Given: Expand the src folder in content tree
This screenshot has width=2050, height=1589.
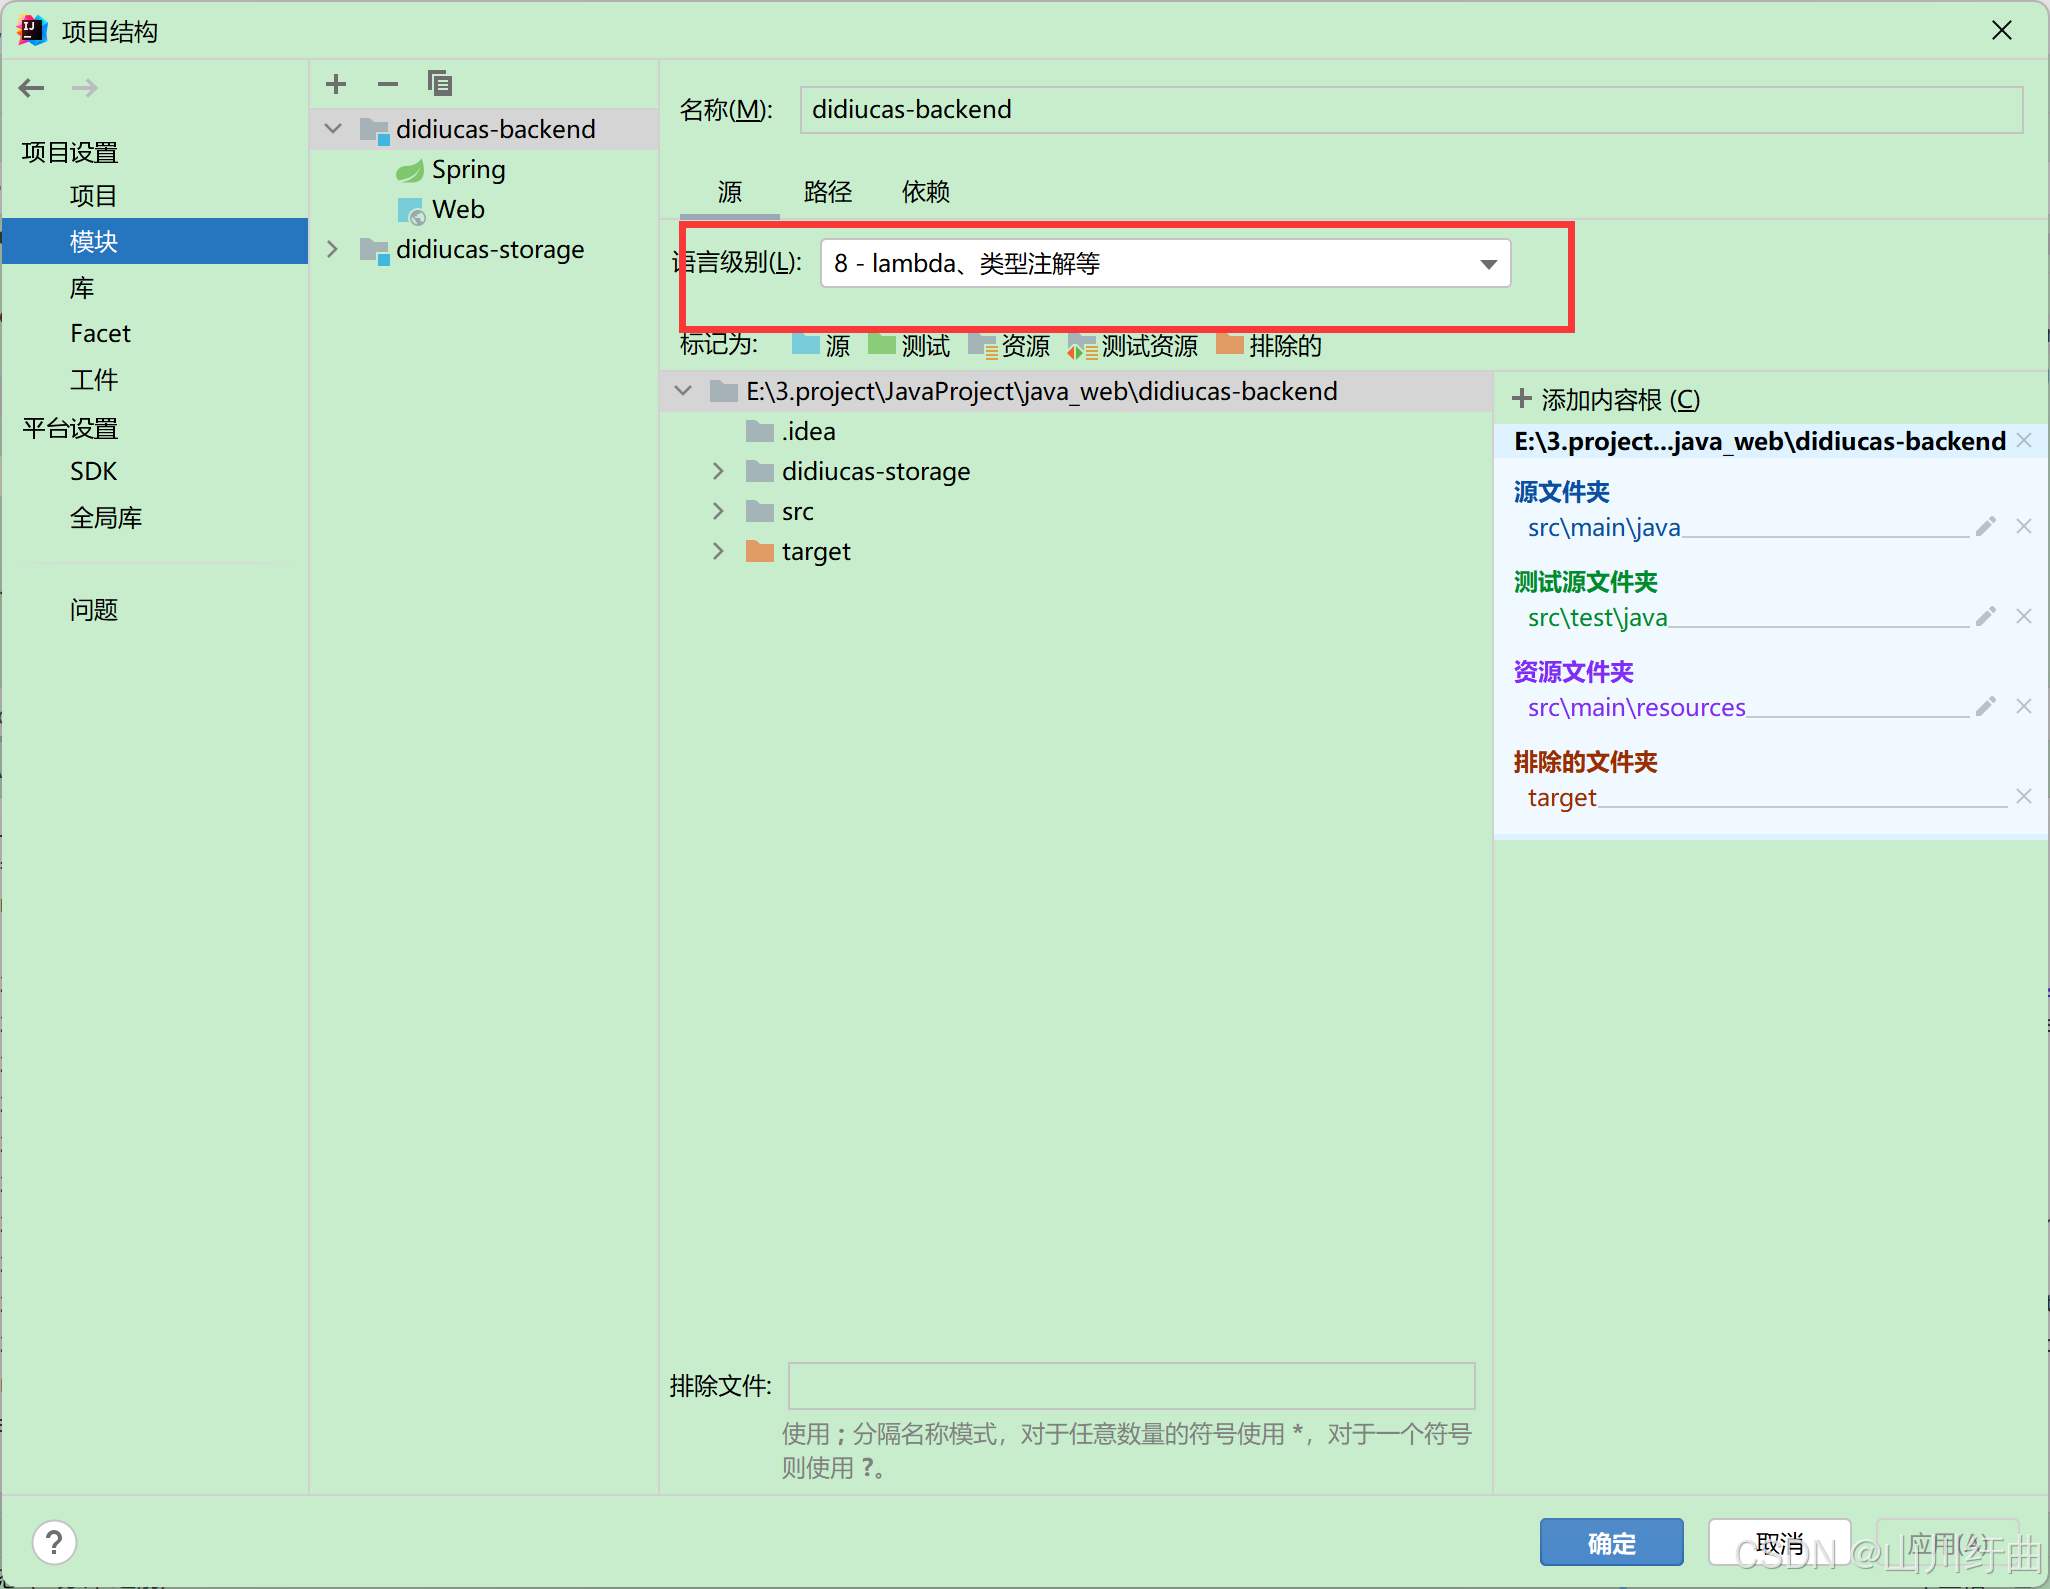Looking at the screenshot, I should 718,511.
